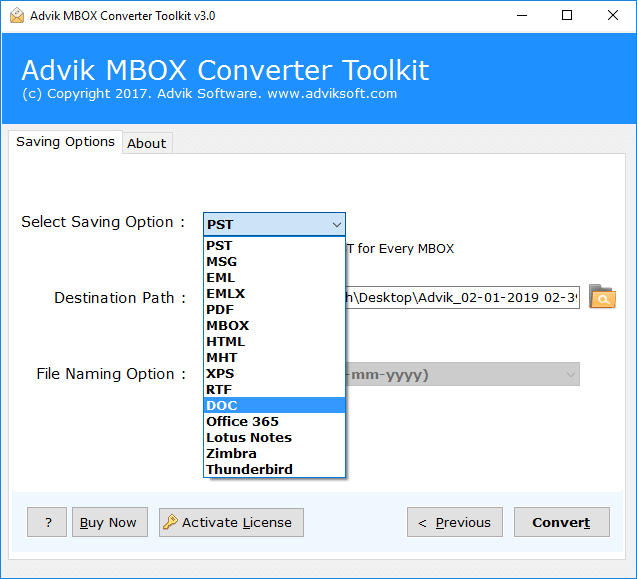Click the Advik envelope icon in title bar

coord(17,16)
